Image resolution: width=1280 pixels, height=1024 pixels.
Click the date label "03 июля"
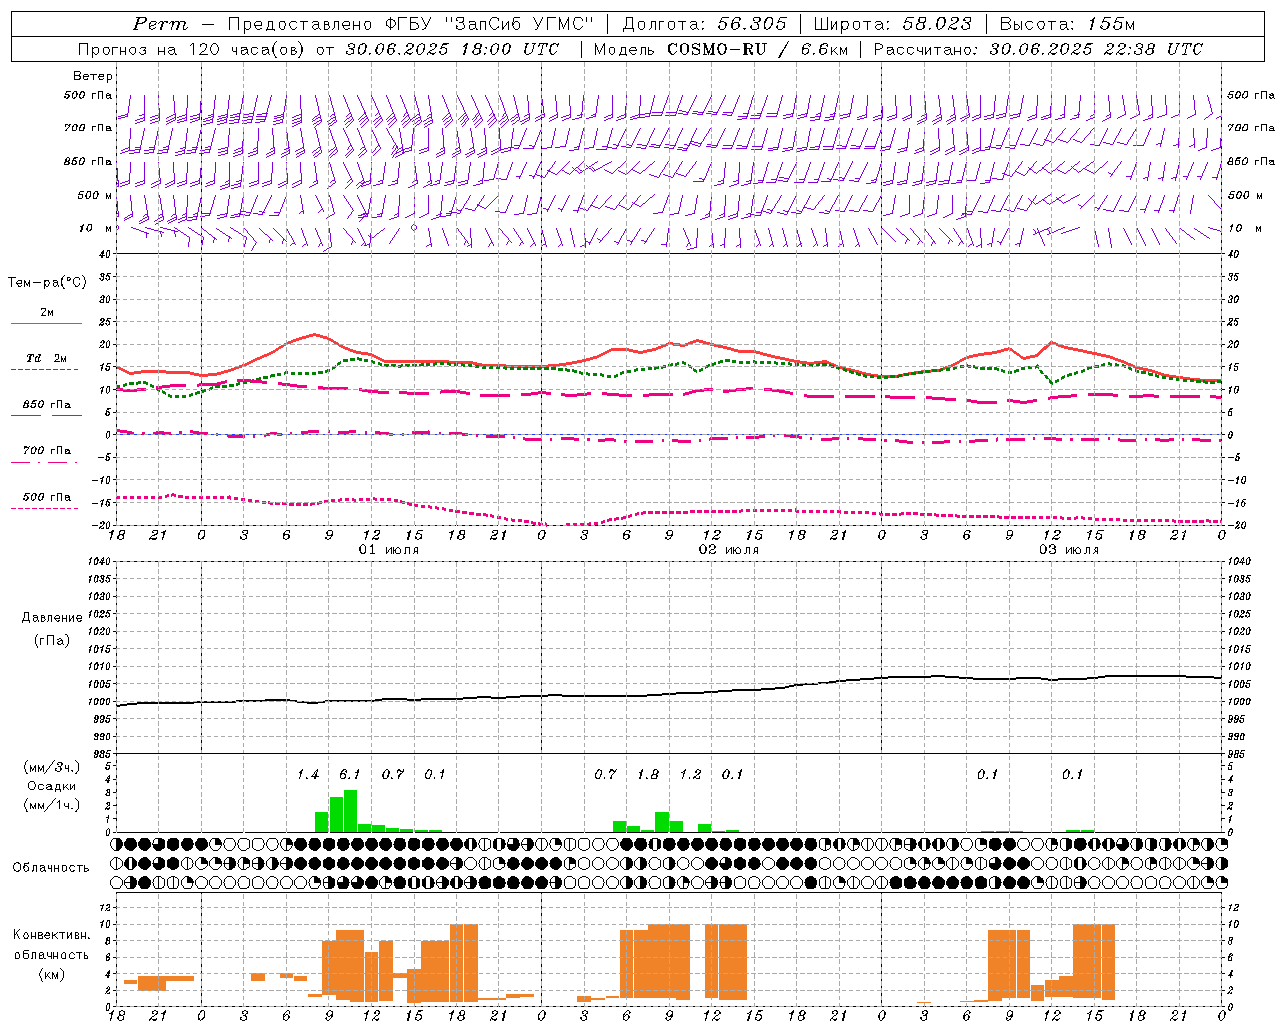click(1069, 550)
